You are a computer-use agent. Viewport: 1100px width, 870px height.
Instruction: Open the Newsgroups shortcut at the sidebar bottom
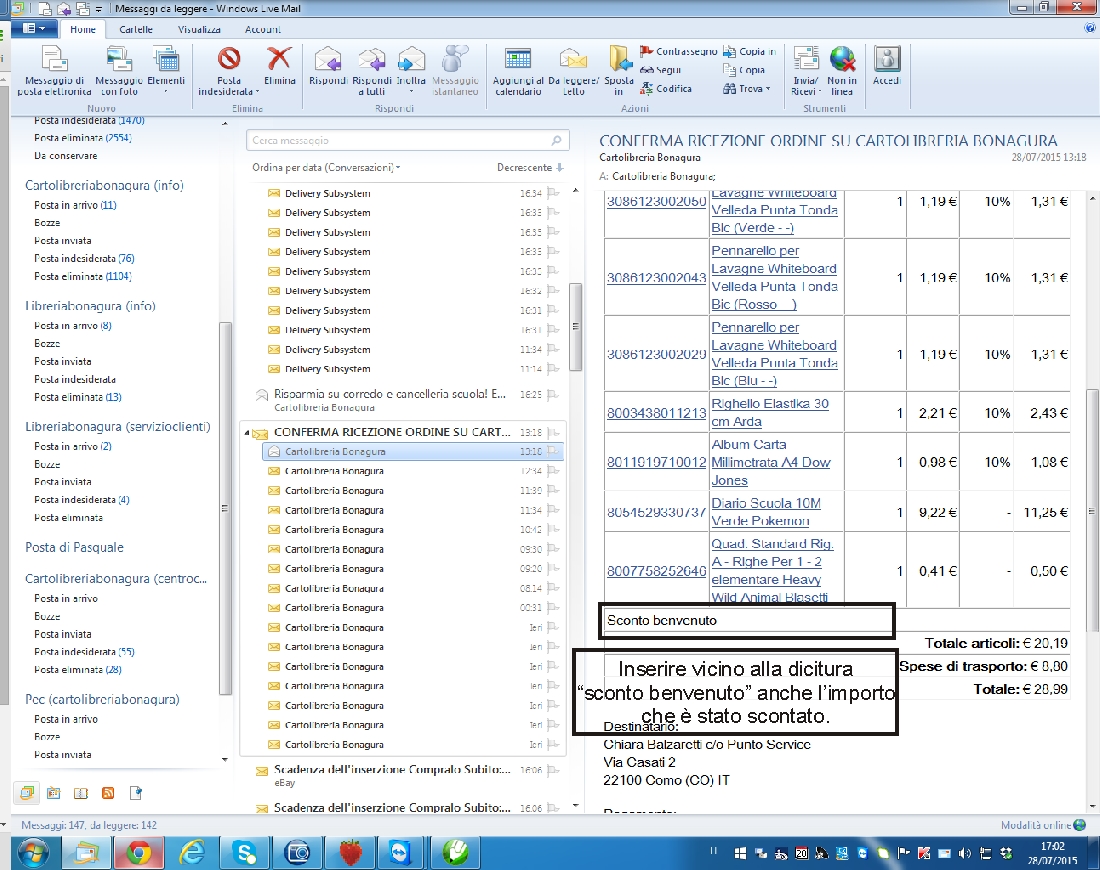pos(136,793)
